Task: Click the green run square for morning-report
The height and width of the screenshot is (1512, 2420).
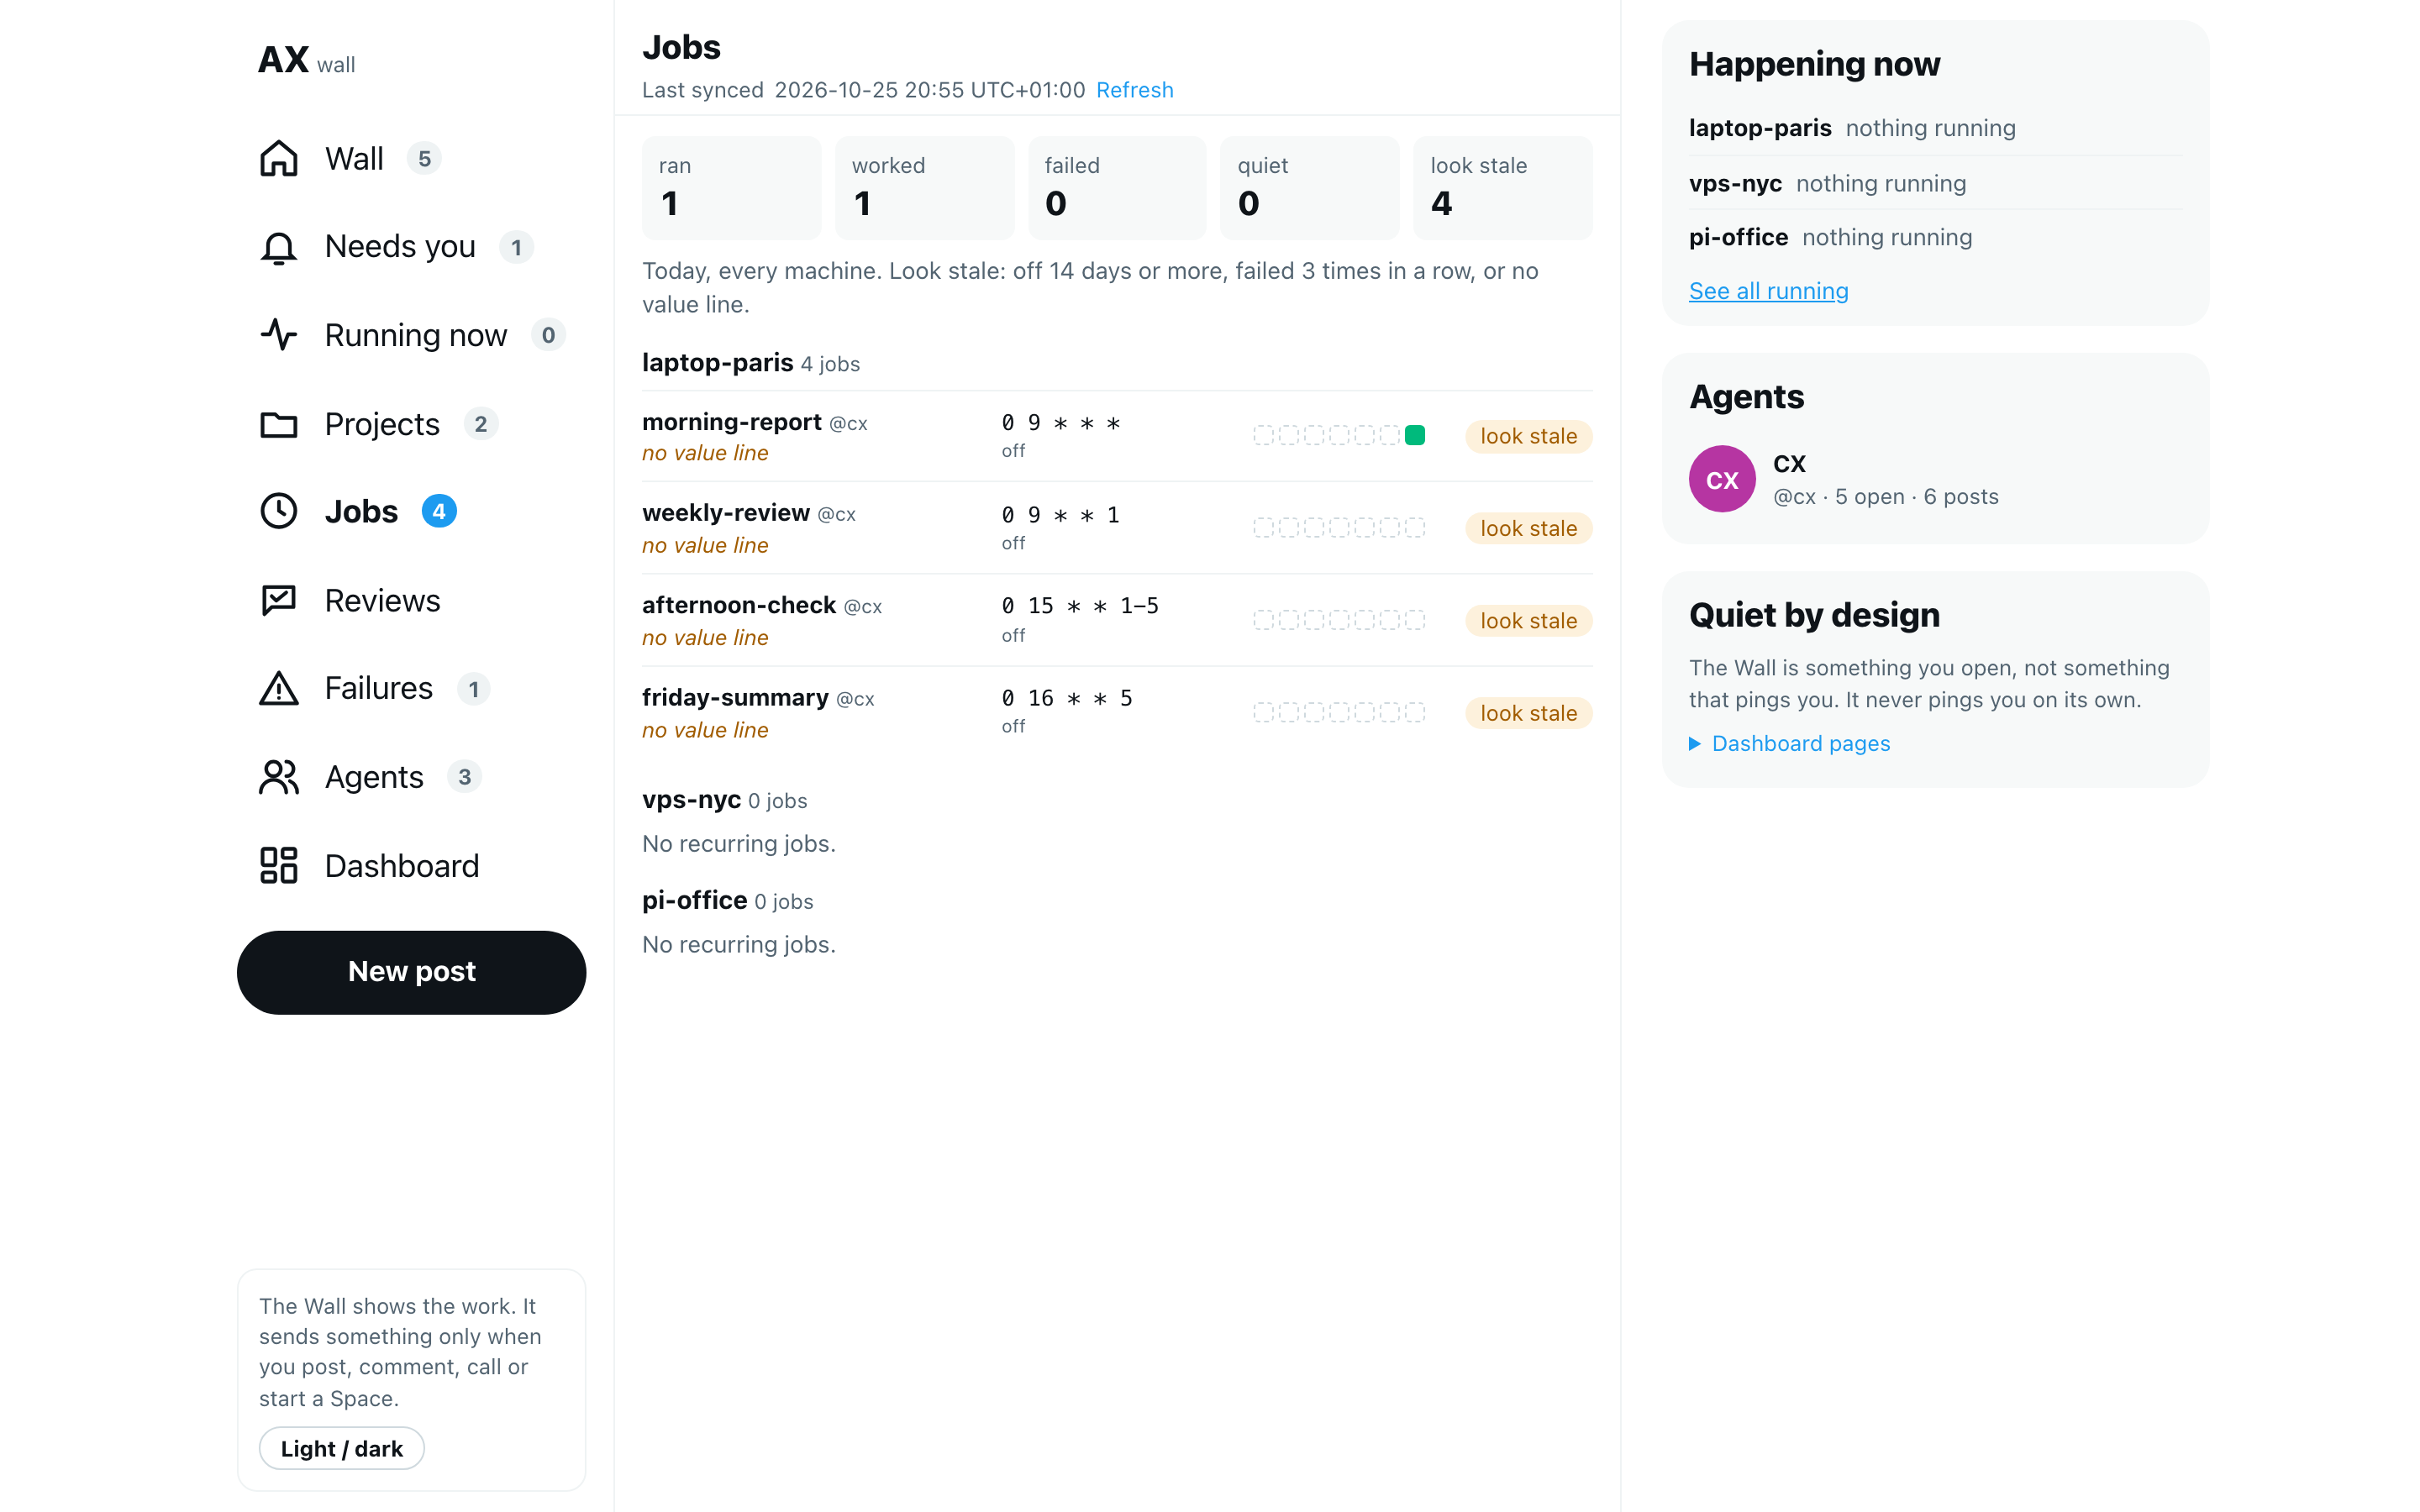Action: [1415, 435]
